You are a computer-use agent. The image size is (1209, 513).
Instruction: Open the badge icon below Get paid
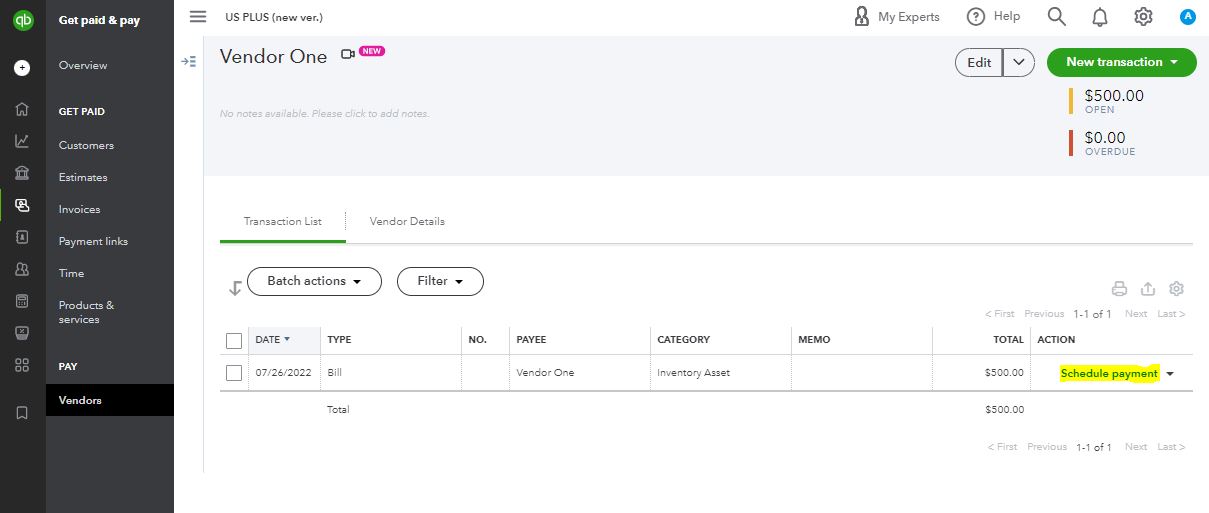pos(22,237)
